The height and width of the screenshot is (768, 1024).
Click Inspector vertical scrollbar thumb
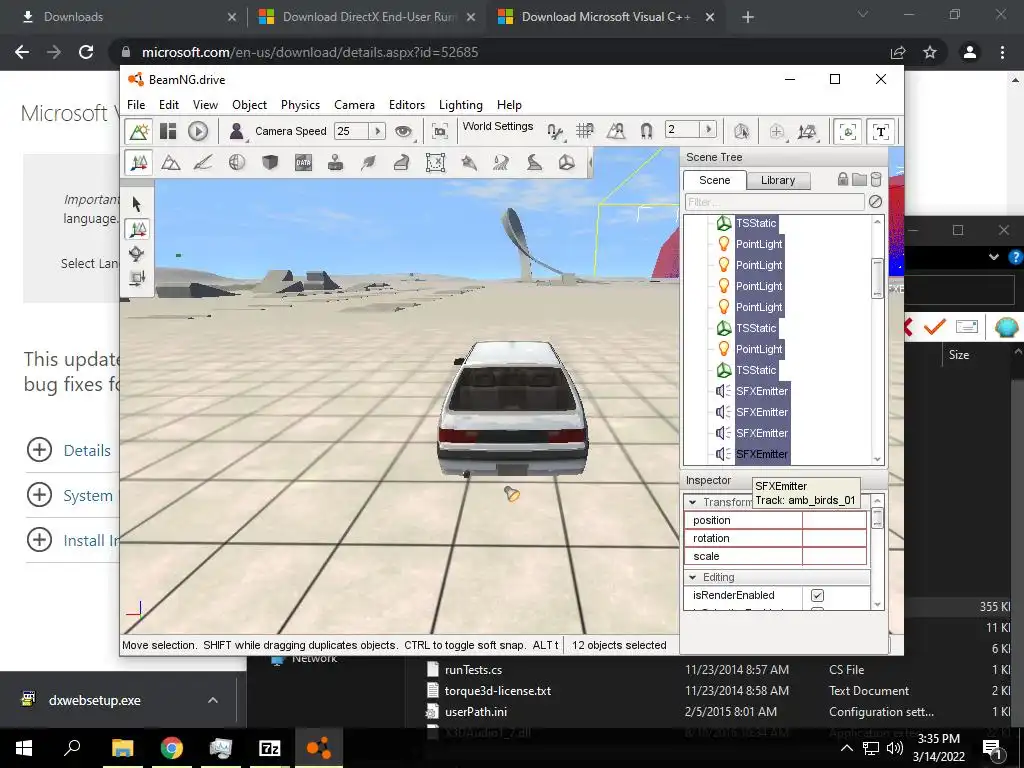point(877,518)
